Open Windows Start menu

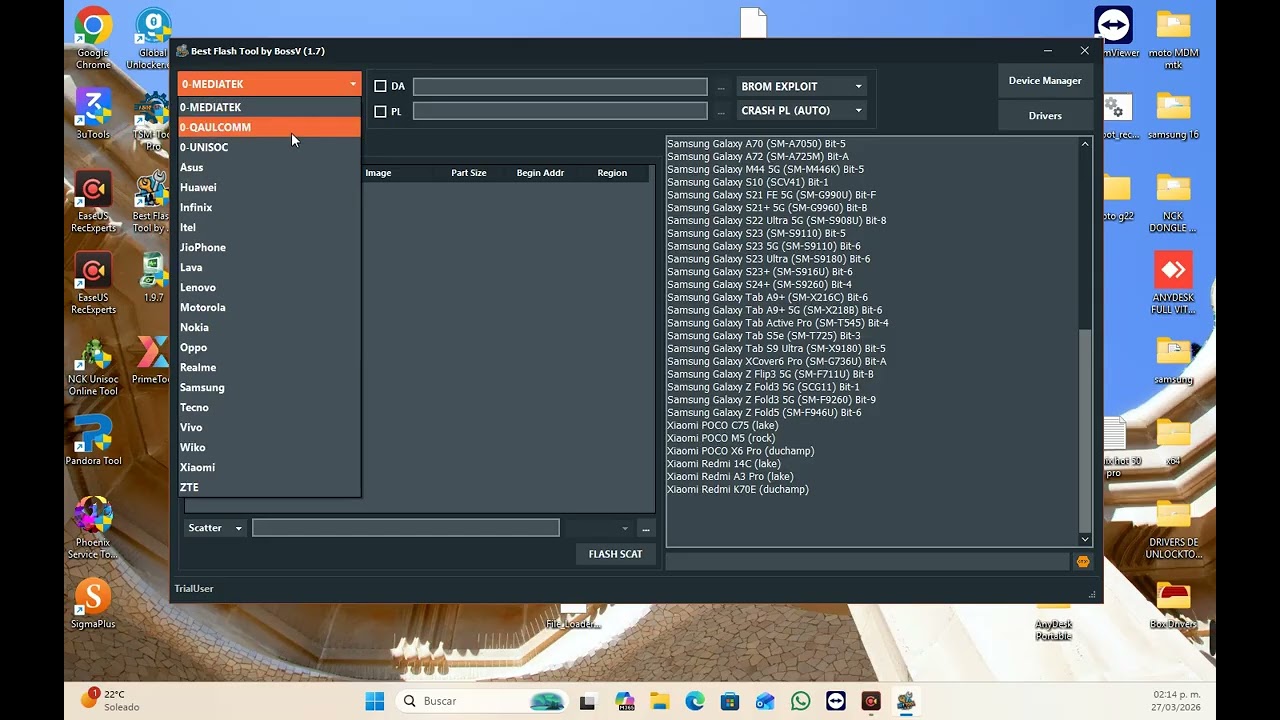click(375, 701)
